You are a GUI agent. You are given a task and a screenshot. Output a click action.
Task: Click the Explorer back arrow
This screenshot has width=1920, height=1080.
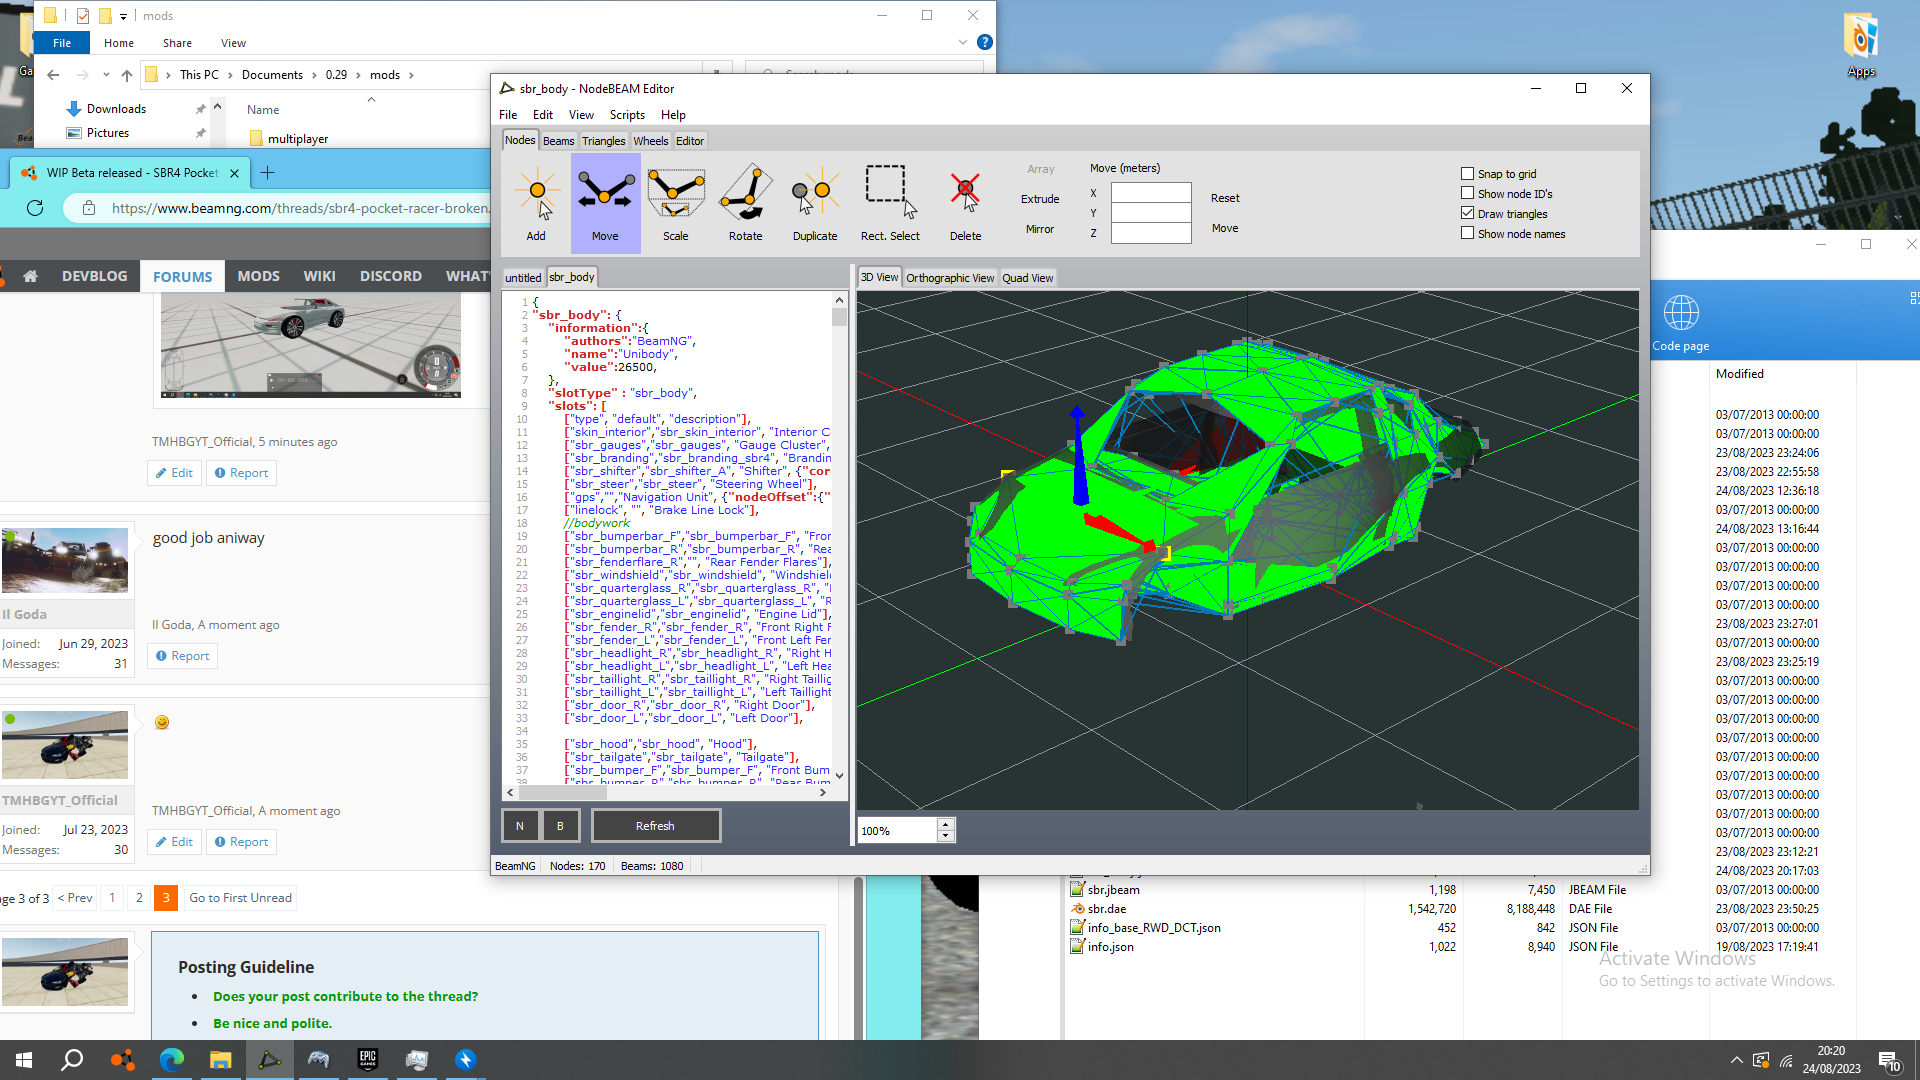point(53,75)
